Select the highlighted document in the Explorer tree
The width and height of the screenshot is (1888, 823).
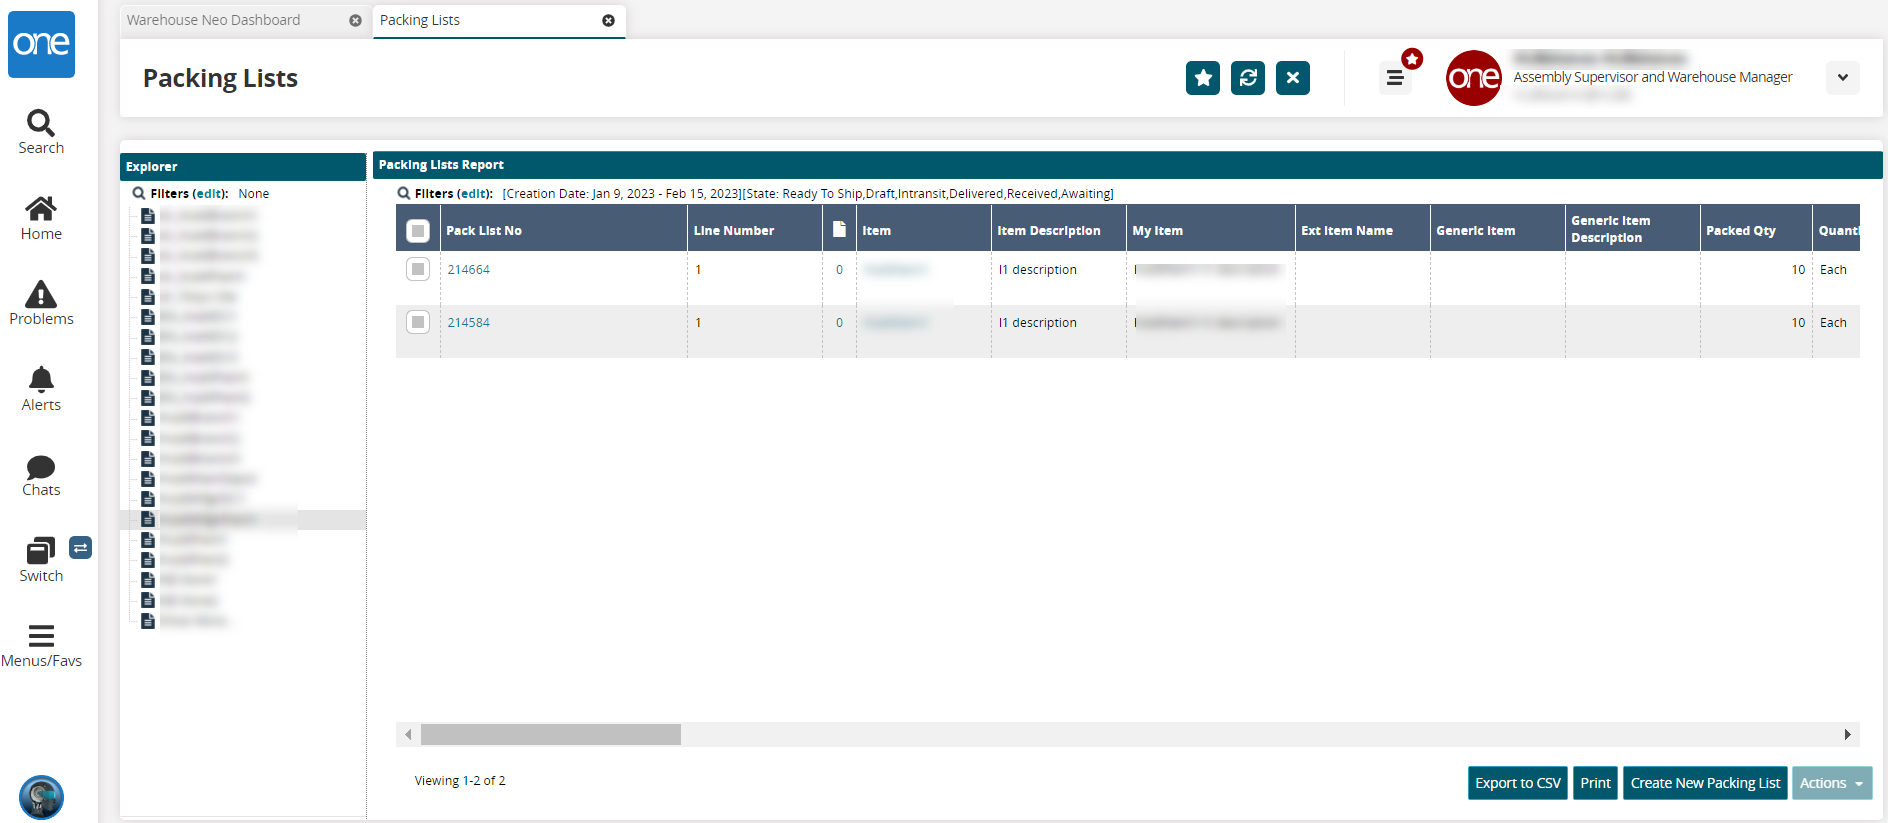[148, 519]
